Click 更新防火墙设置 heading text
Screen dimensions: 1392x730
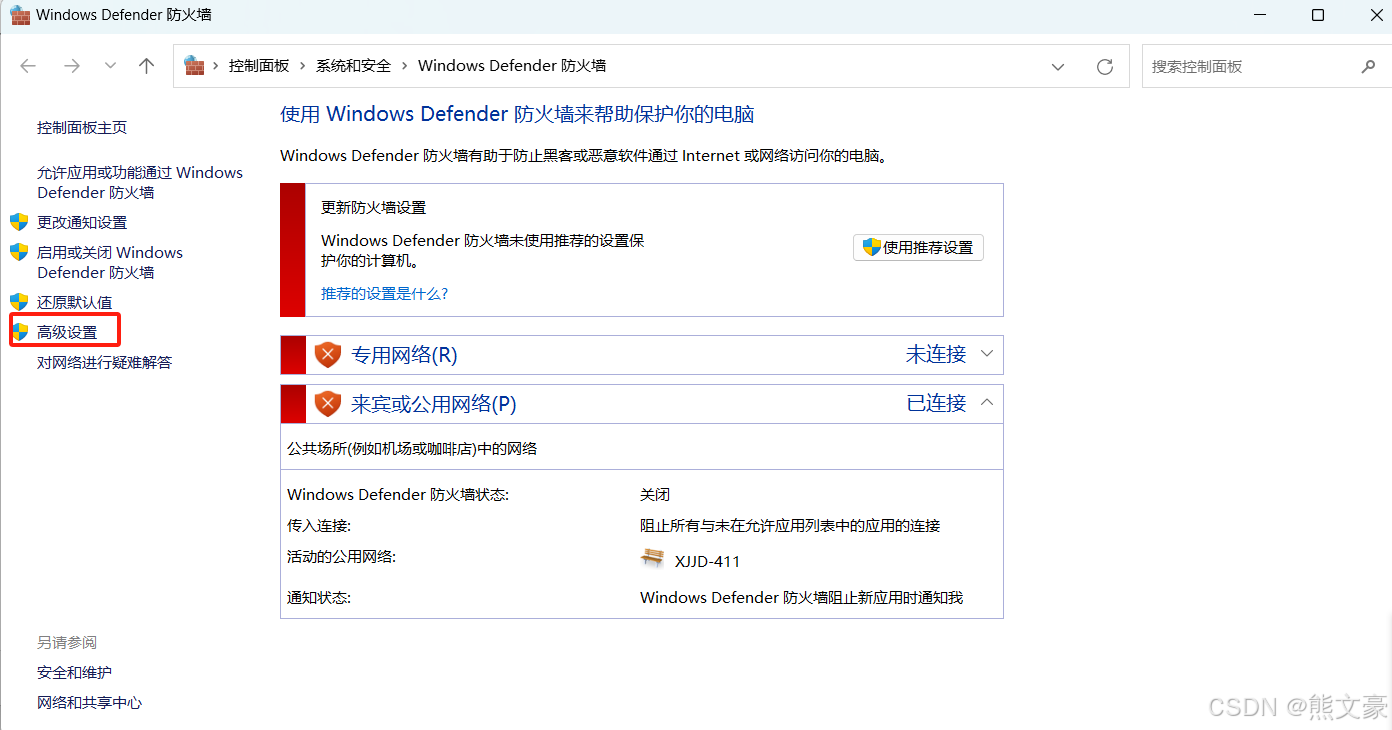point(373,208)
